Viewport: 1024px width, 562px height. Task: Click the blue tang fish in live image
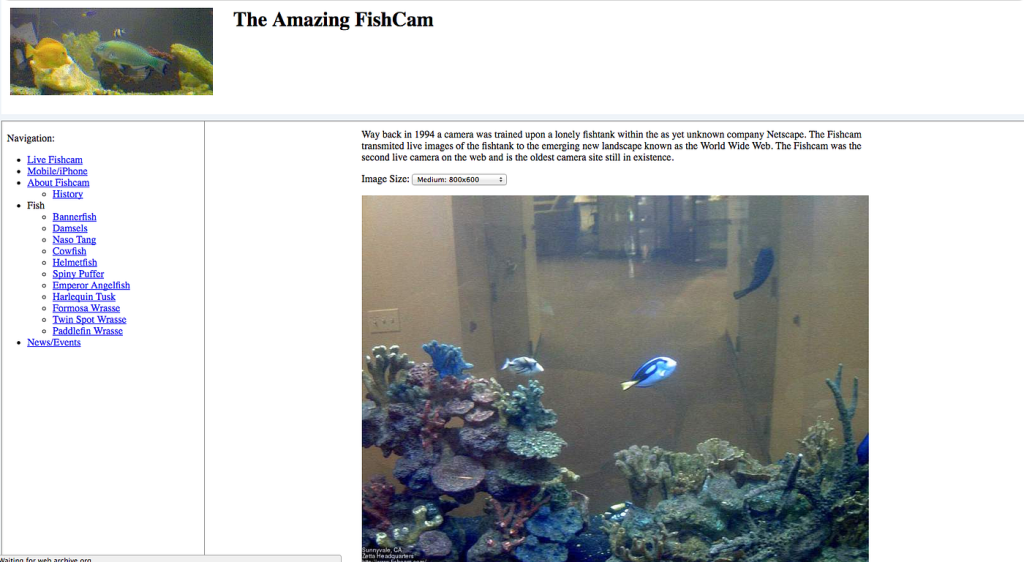tap(650, 372)
